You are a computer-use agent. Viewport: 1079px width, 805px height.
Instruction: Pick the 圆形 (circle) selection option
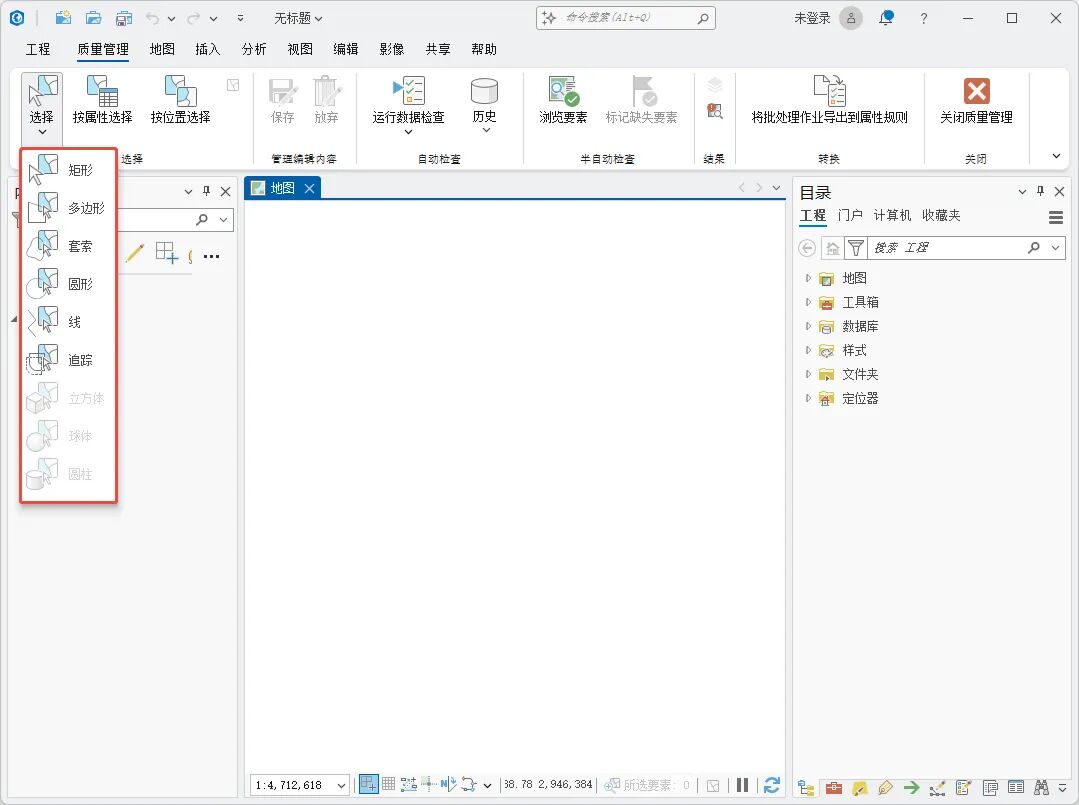68,283
